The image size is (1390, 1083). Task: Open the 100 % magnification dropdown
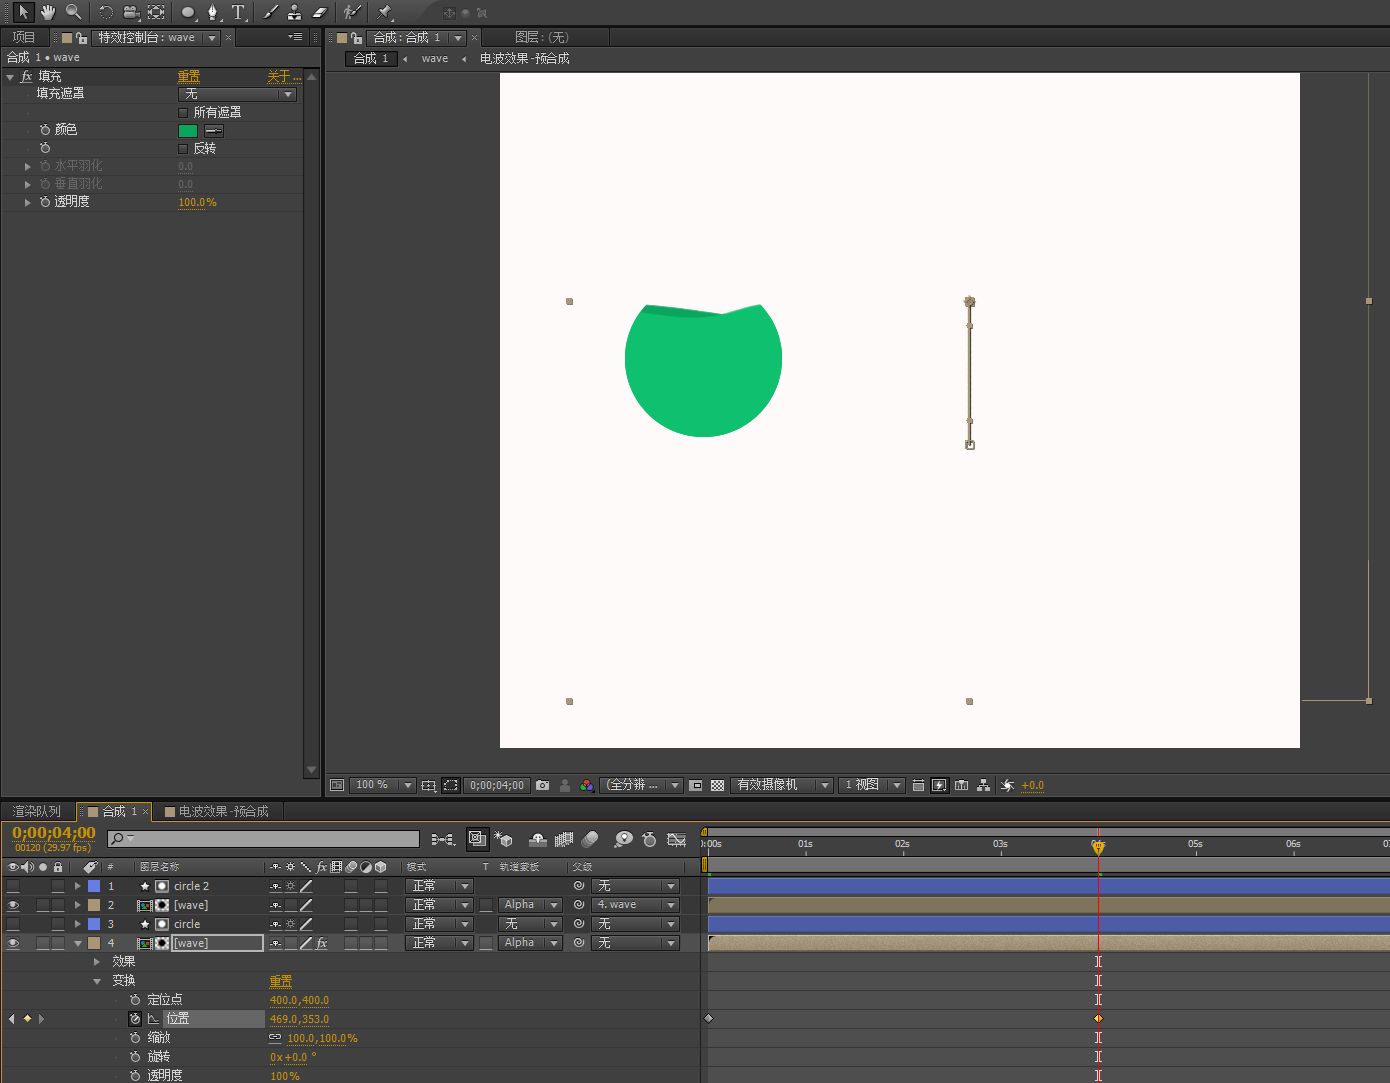tap(384, 786)
